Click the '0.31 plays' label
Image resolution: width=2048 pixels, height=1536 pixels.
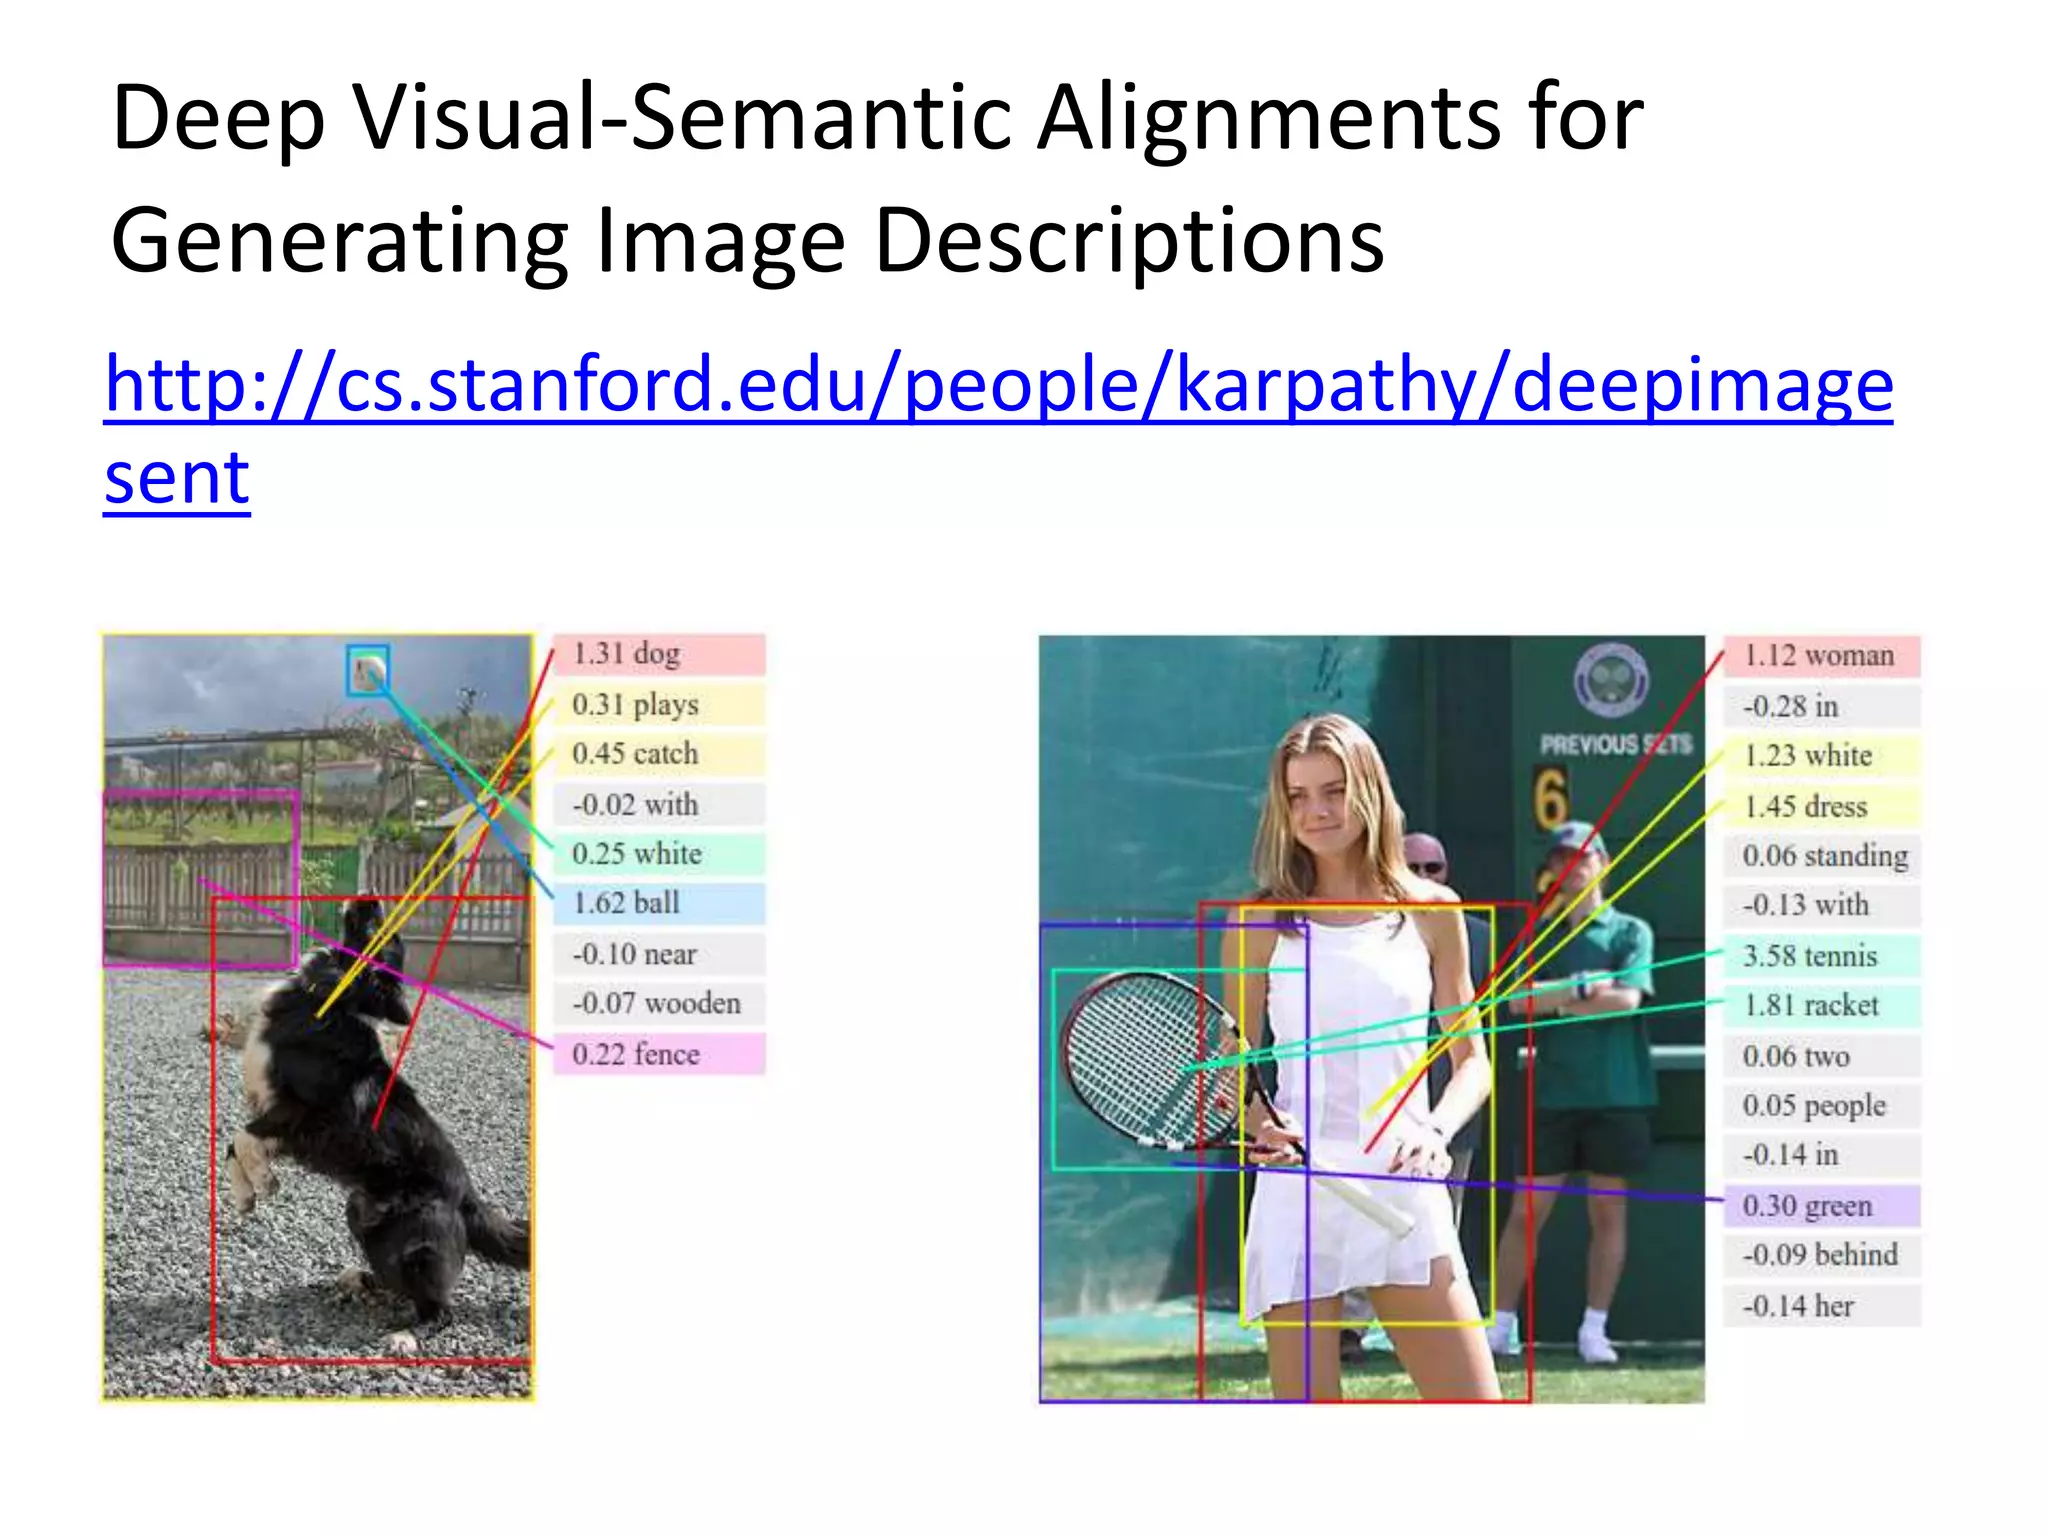(x=660, y=704)
